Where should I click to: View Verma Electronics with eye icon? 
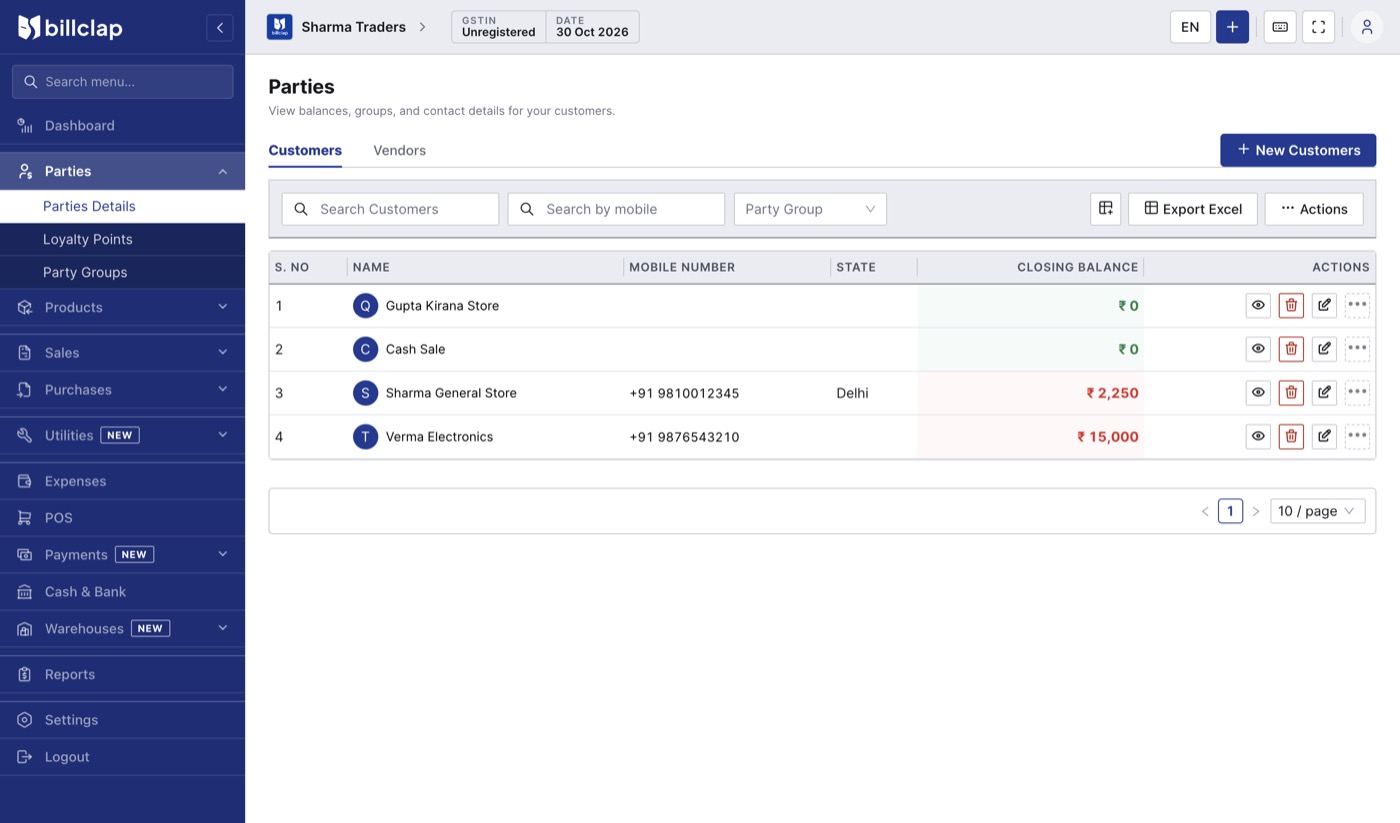tap(1258, 437)
